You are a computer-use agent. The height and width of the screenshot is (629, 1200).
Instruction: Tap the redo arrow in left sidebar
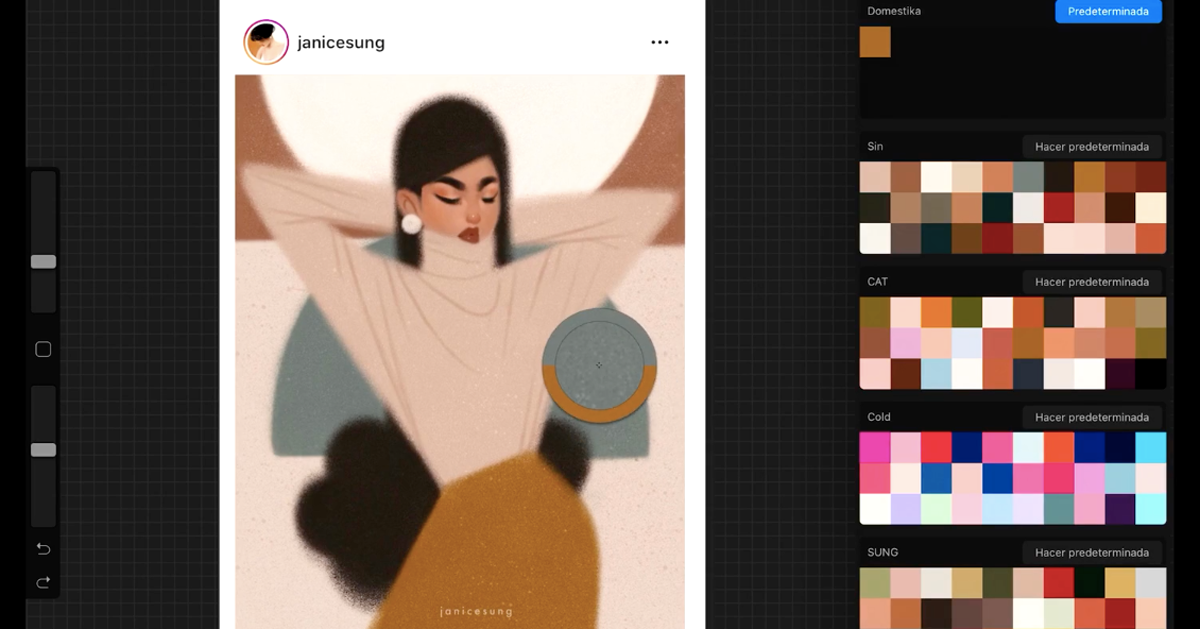(43, 582)
